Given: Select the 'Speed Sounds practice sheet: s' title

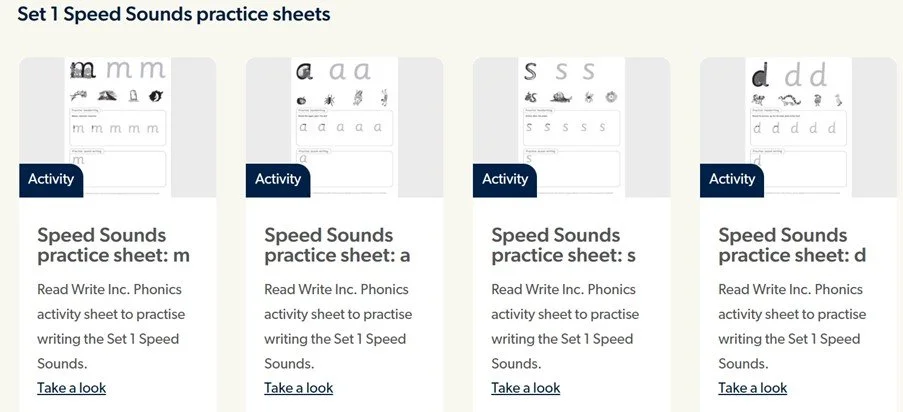Looking at the screenshot, I should click(564, 245).
